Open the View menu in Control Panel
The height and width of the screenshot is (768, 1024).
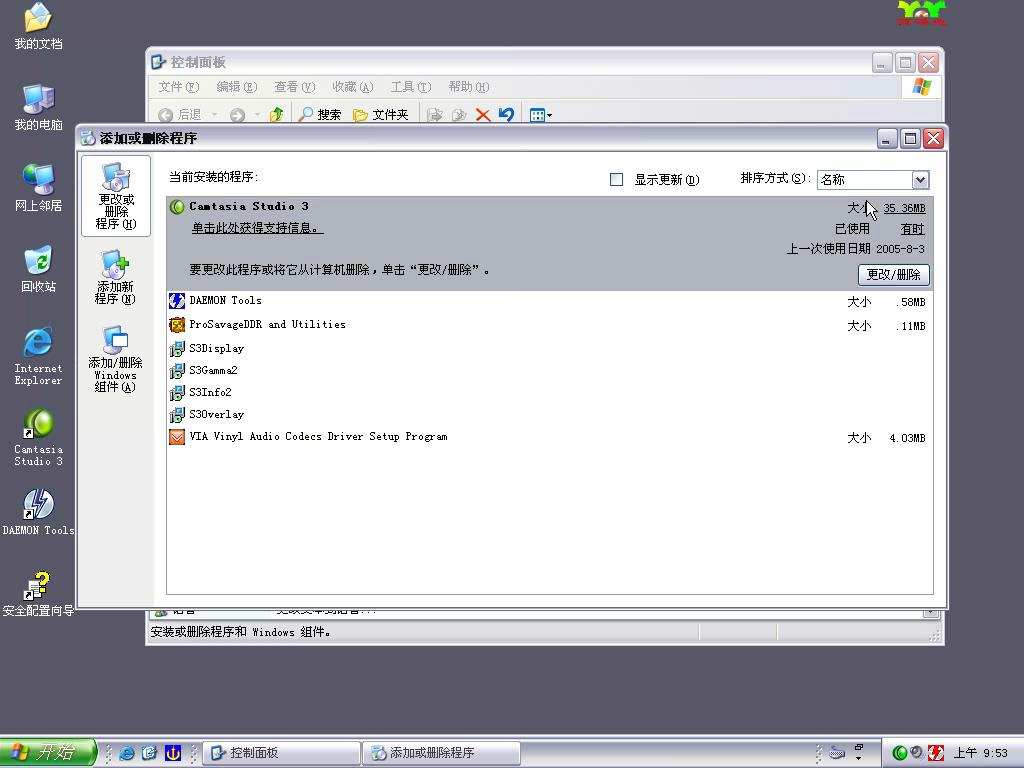[295, 87]
